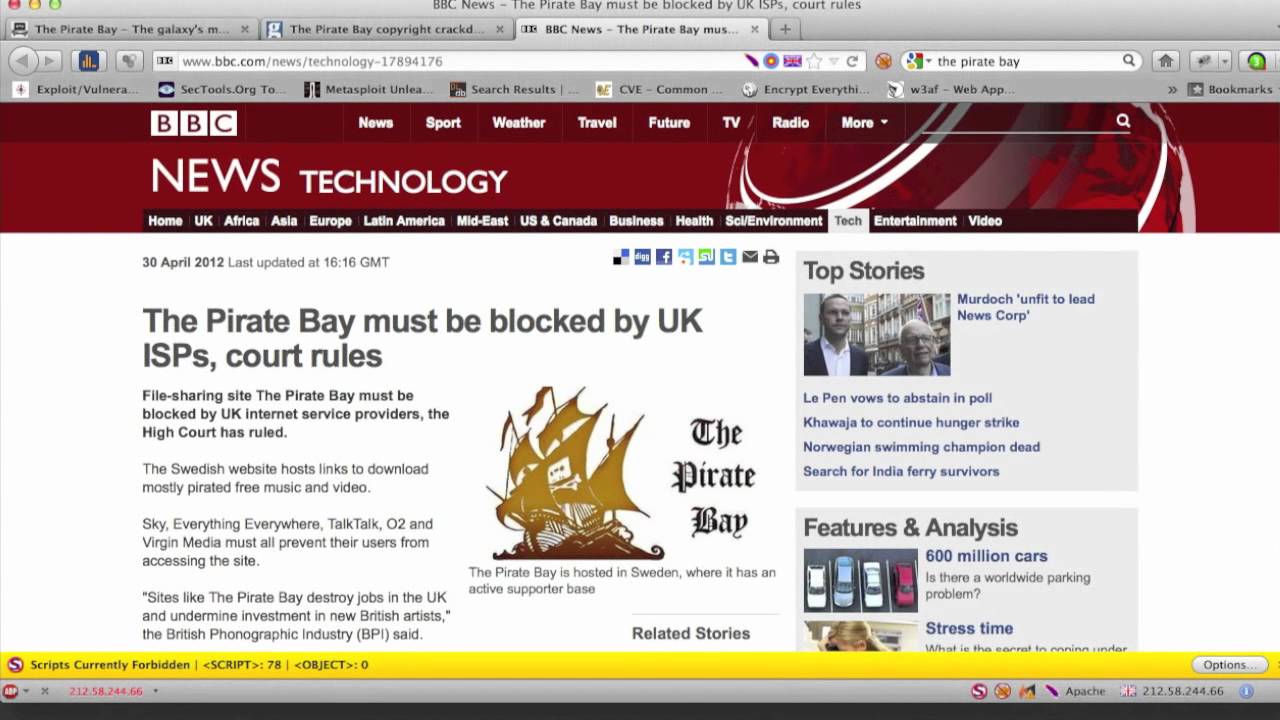
Task: Click the Email article envelope icon
Action: [x=750, y=257]
